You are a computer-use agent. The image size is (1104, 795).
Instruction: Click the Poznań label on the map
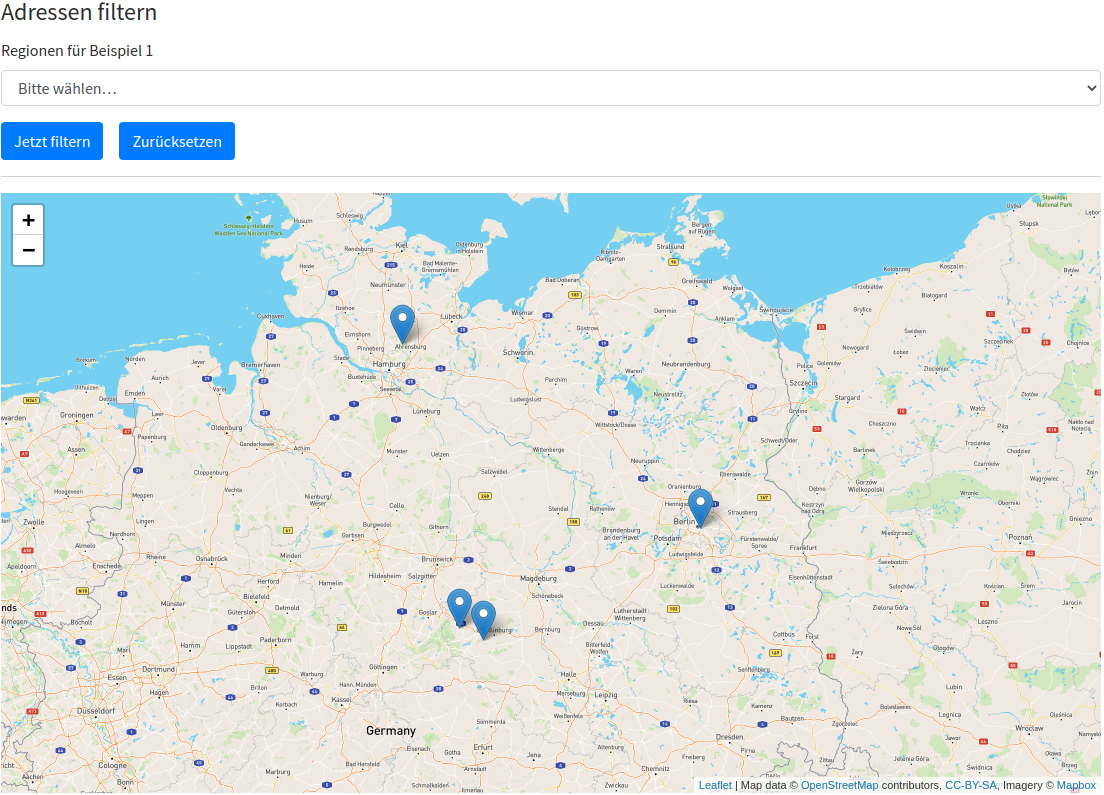[1020, 537]
